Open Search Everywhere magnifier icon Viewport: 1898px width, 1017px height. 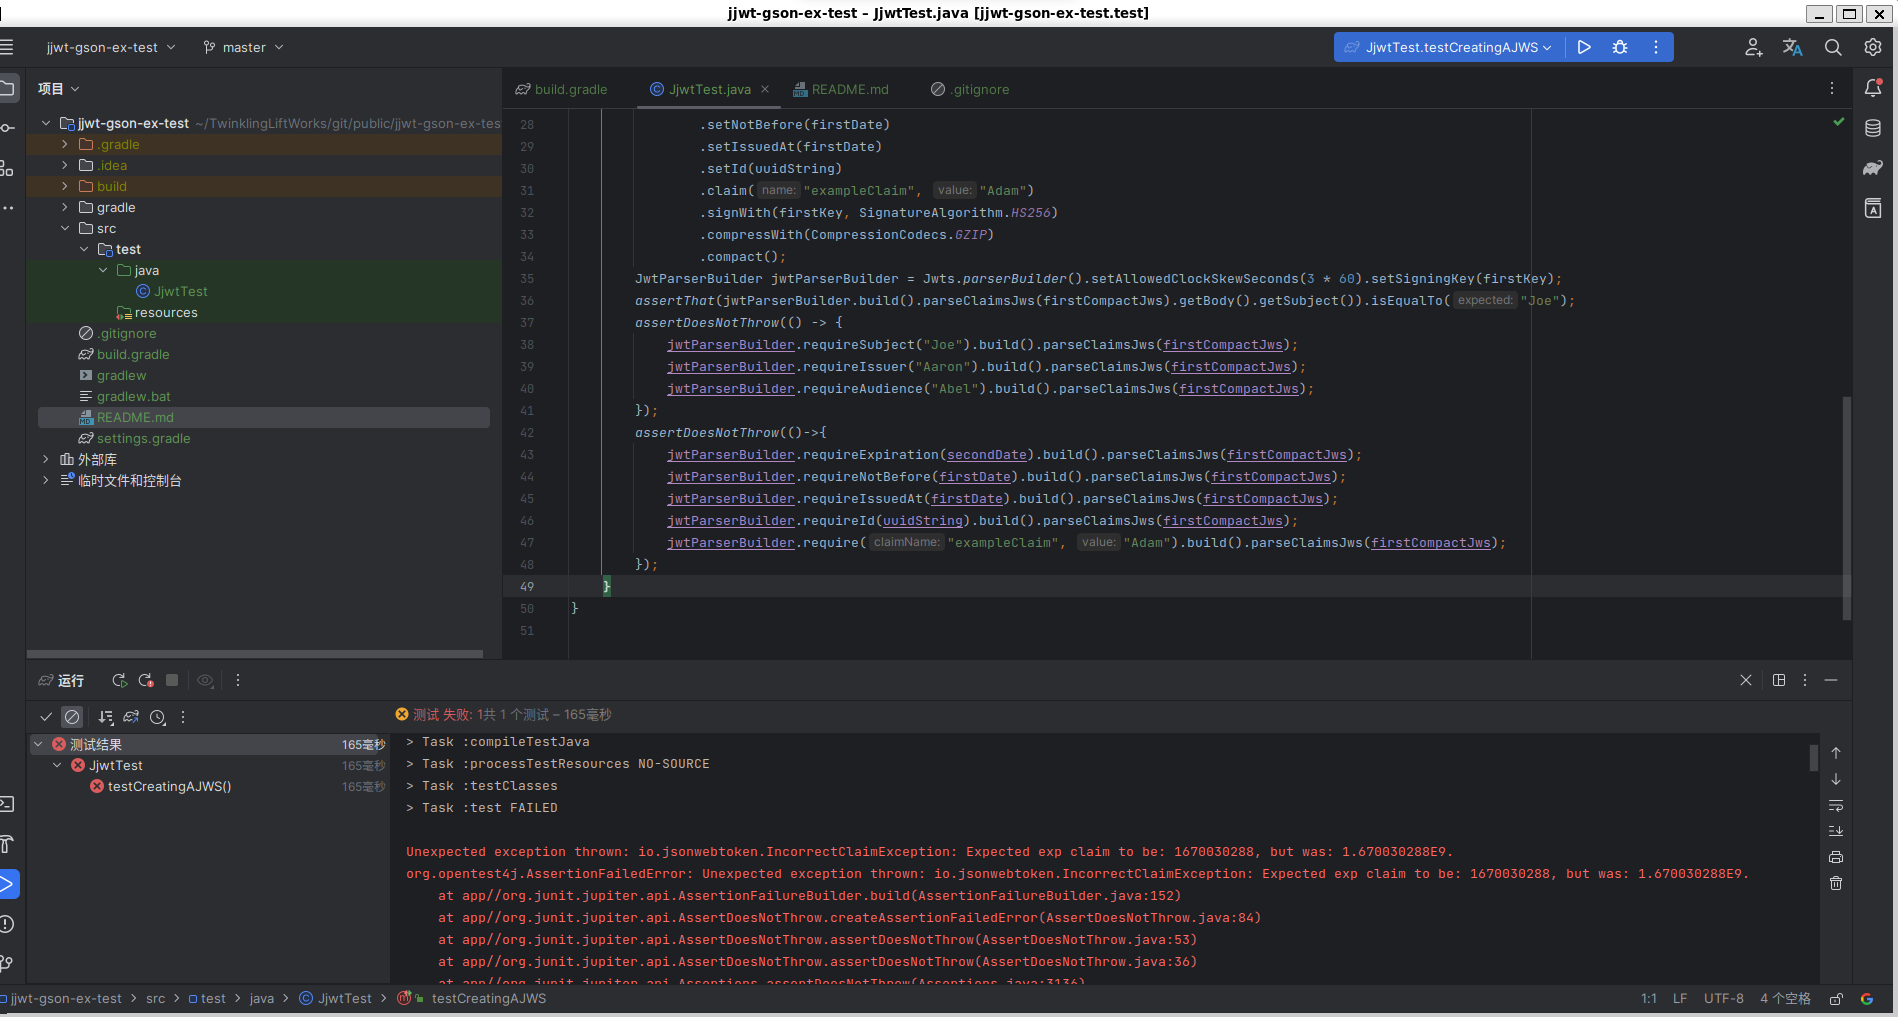(x=1833, y=47)
